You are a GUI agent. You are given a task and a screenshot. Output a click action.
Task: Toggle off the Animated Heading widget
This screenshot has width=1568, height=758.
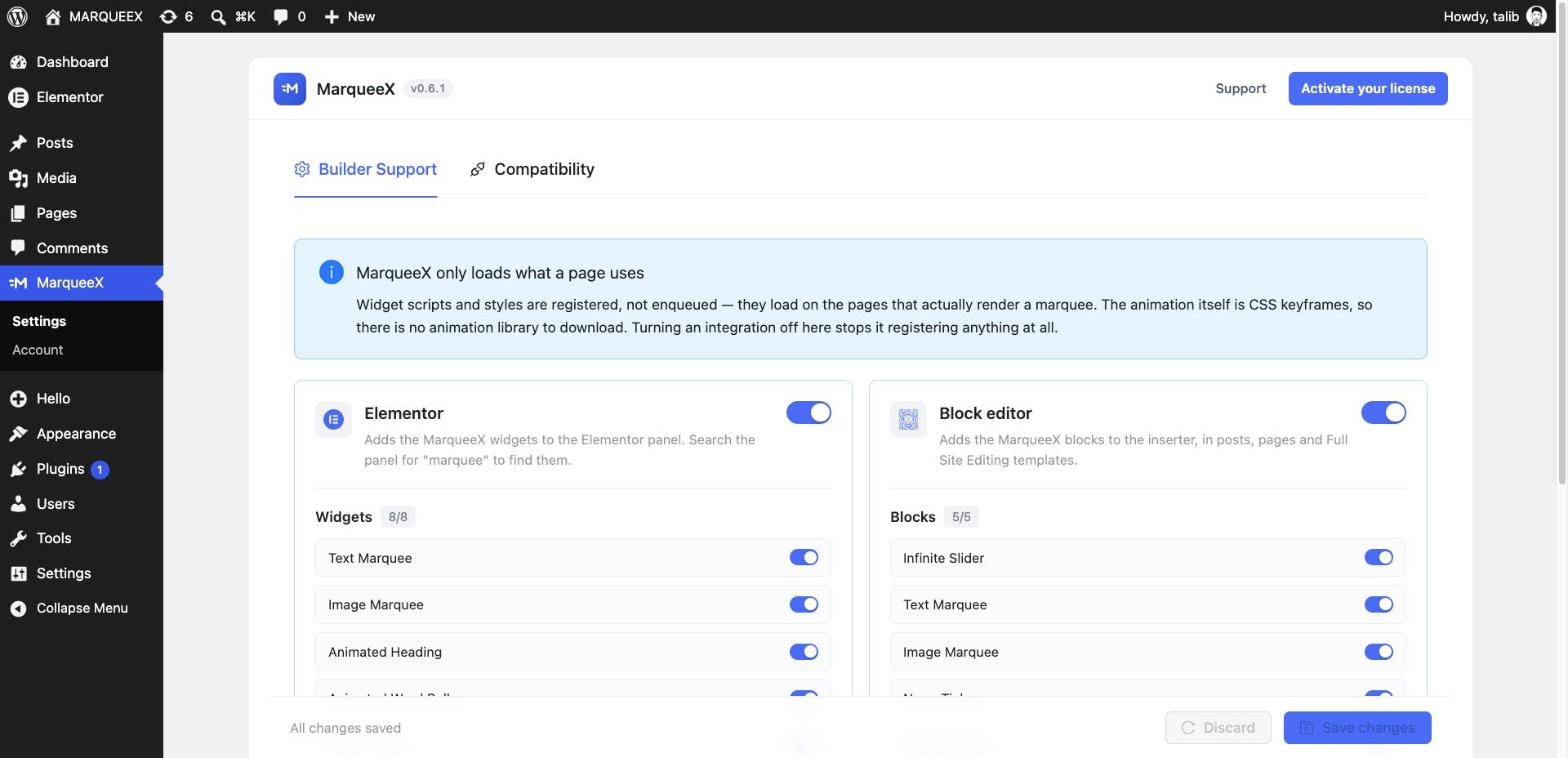pyautogui.click(x=804, y=652)
